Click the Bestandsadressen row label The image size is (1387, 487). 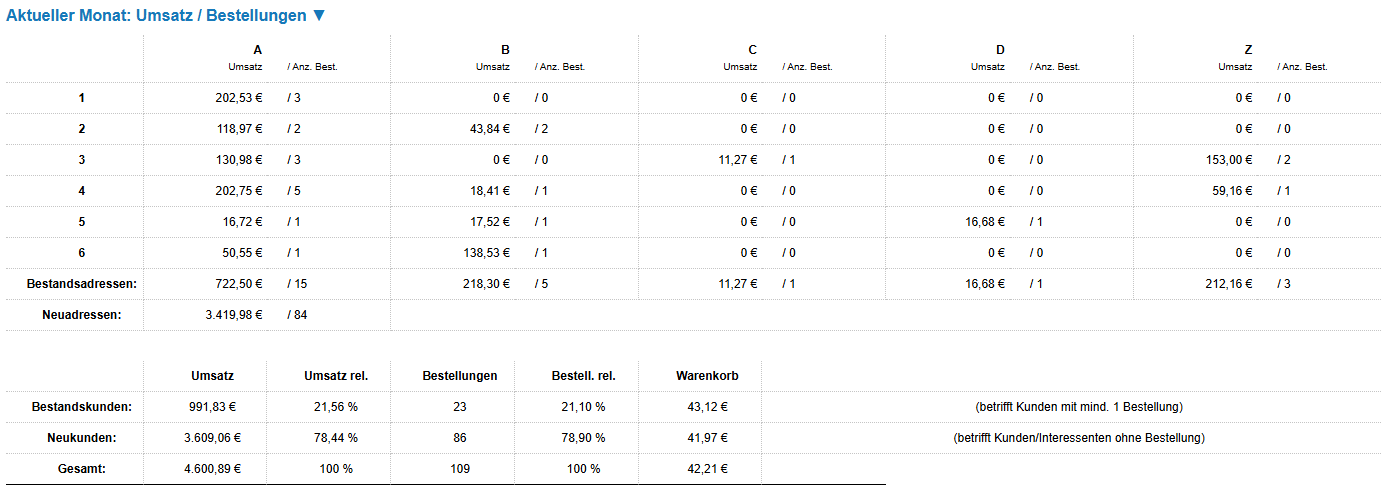coord(82,284)
